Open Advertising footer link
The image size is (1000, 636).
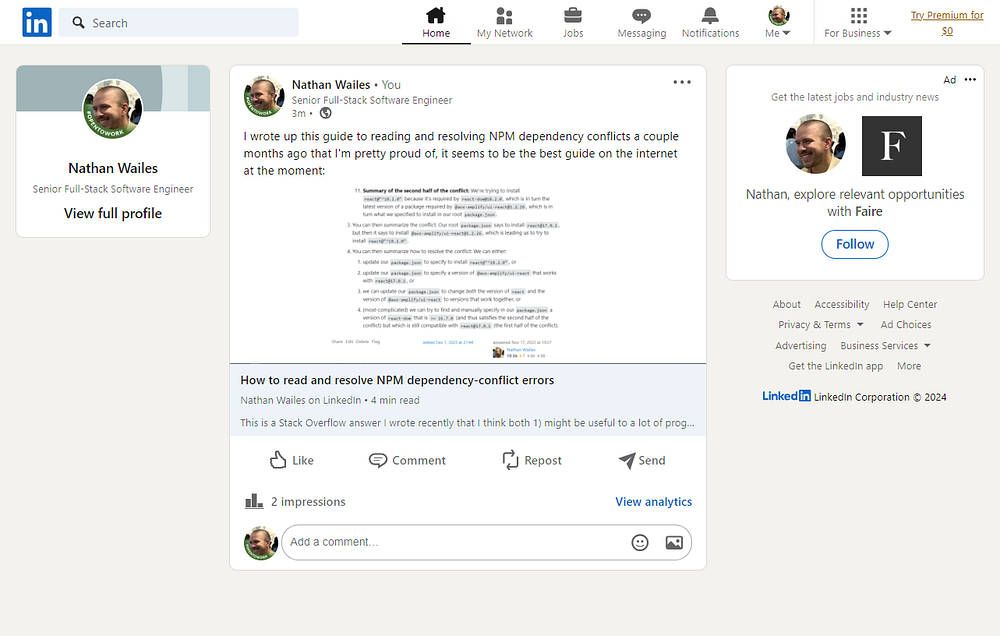click(800, 346)
